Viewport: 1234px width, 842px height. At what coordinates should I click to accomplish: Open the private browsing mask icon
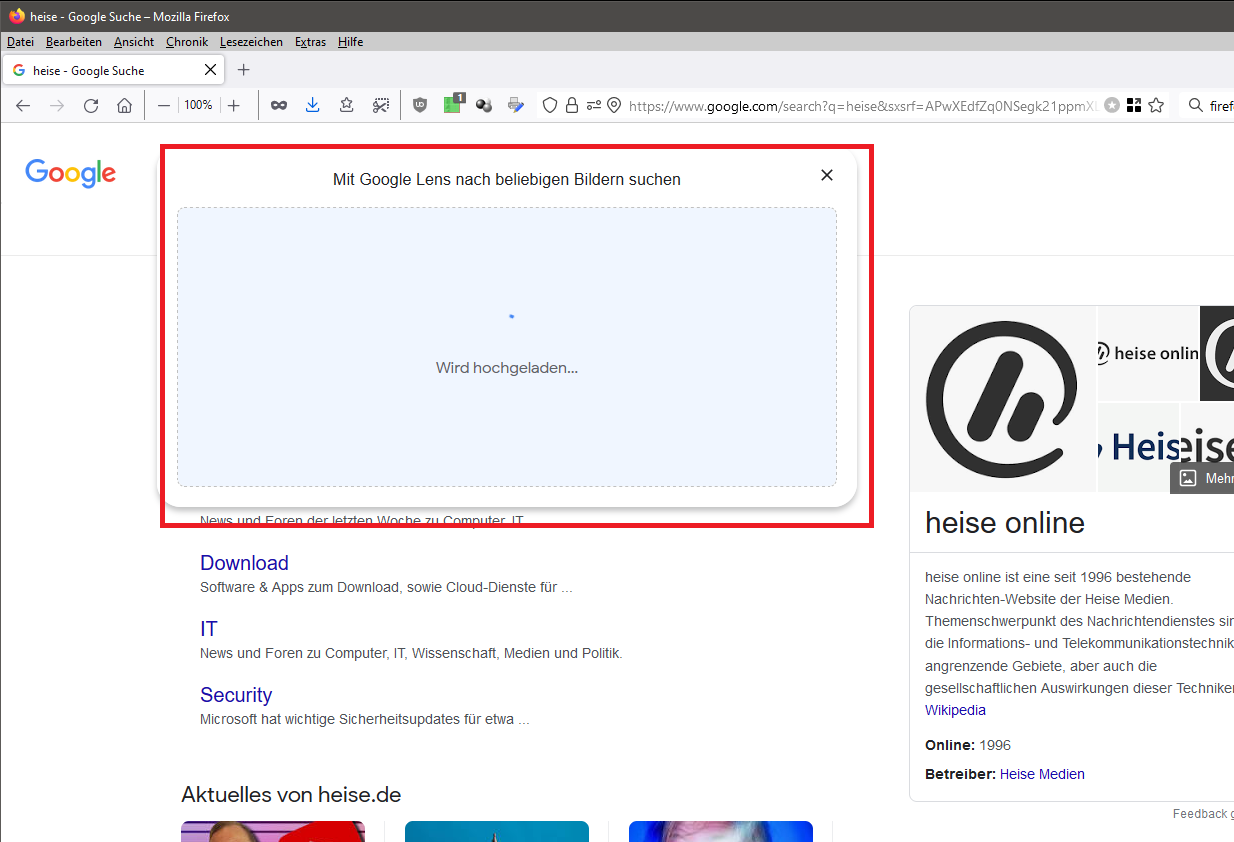[279, 105]
